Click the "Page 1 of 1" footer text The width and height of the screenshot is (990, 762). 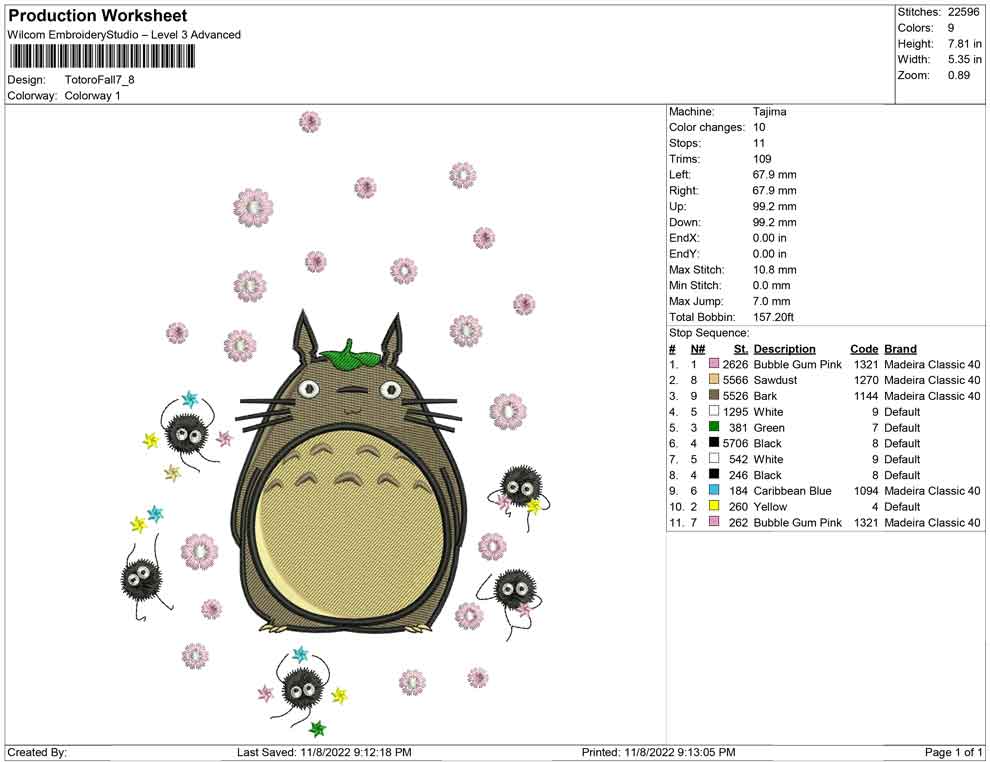click(953, 752)
